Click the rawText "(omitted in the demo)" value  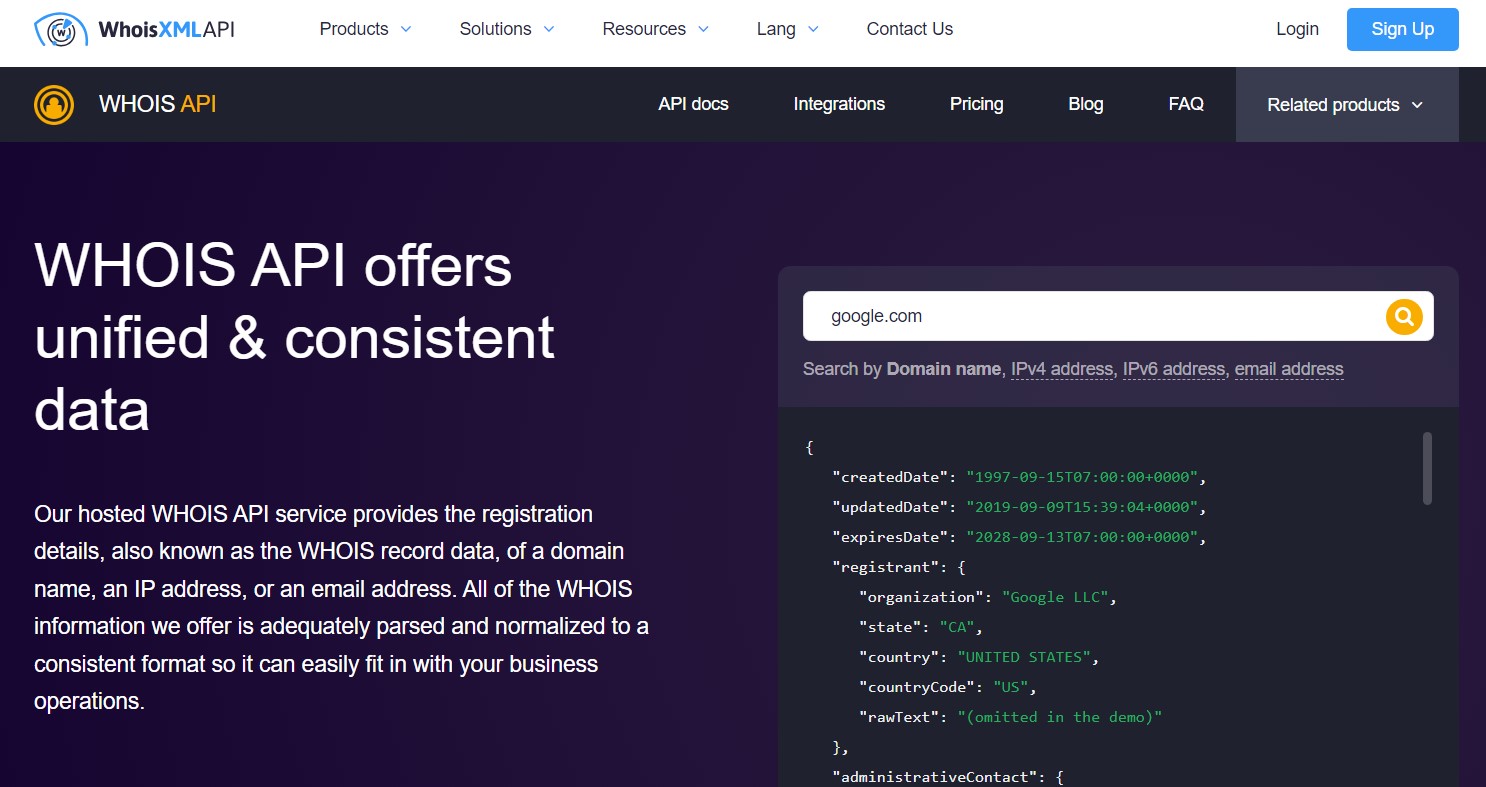click(x=1060, y=717)
